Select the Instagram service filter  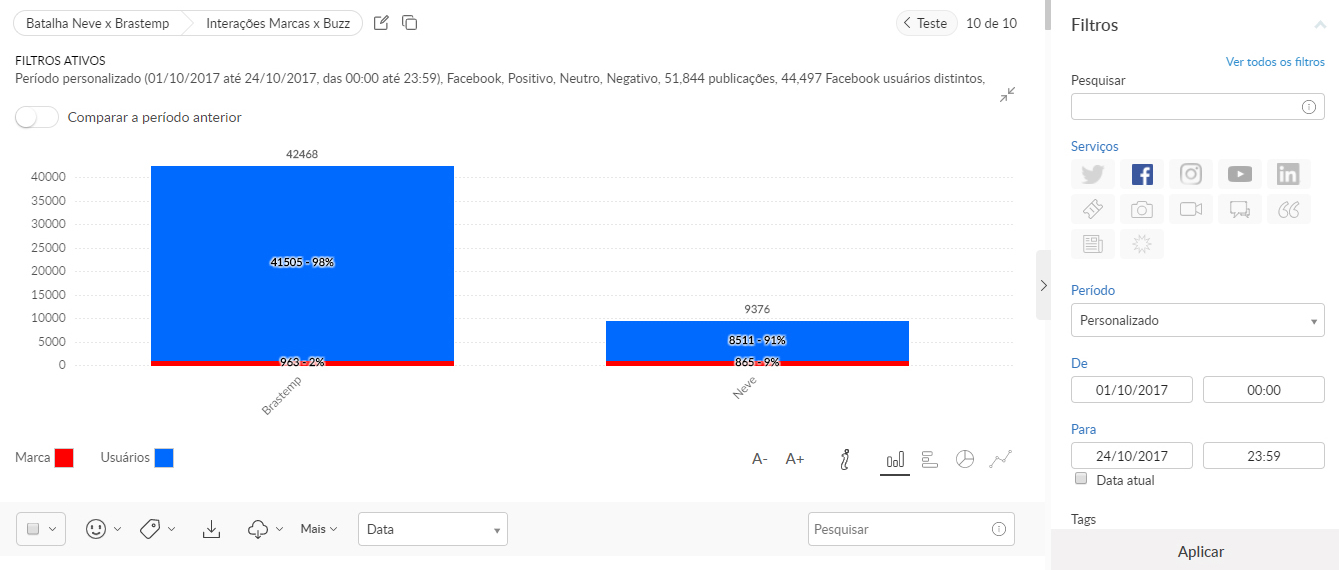point(1190,175)
